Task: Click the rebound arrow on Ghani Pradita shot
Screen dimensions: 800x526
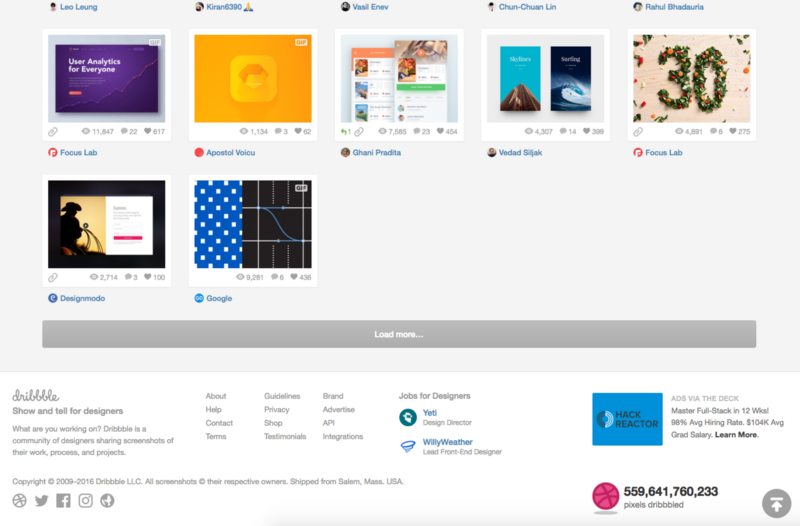Action: click(346, 132)
